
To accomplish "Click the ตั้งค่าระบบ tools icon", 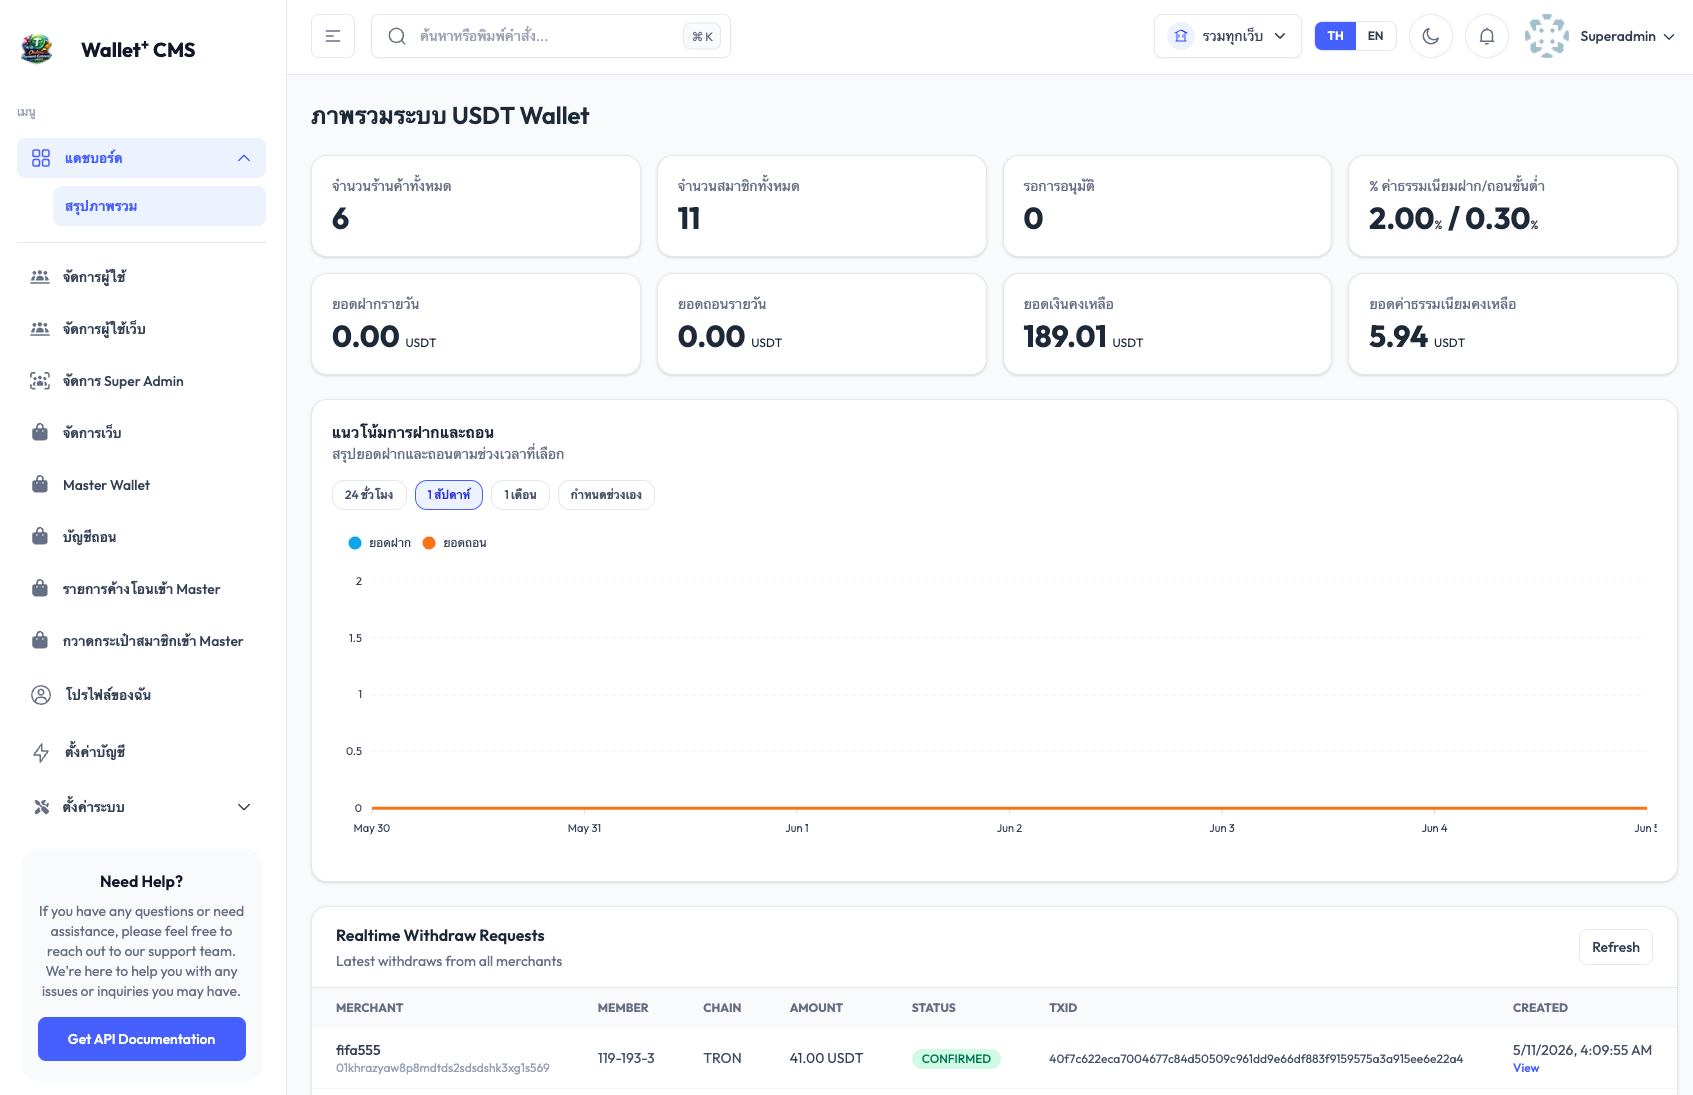I will click(x=41, y=807).
